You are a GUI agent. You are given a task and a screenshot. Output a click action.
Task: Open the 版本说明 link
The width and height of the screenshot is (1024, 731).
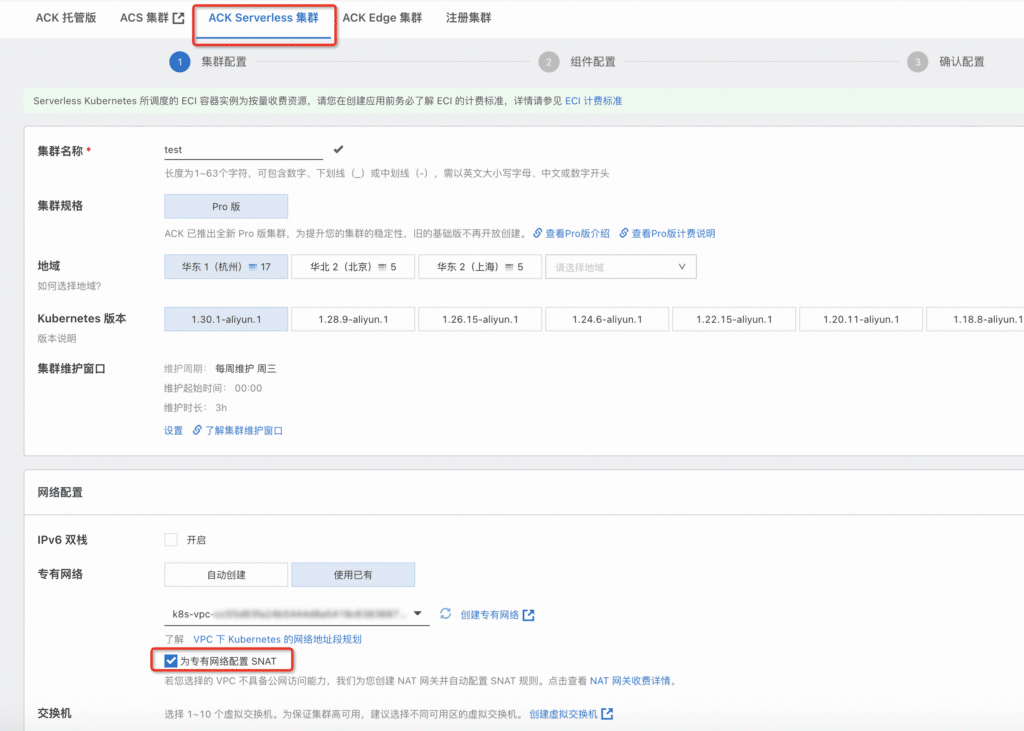[x=57, y=338]
